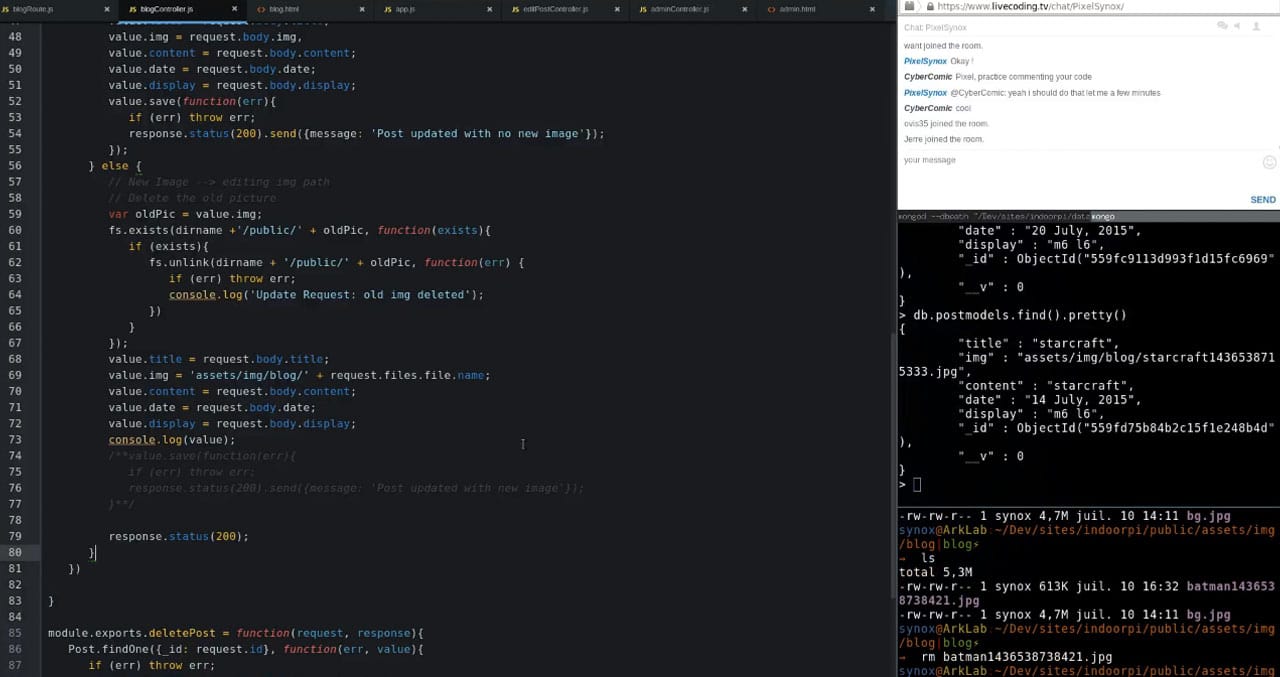1280x677 pixels.
Task: Click the SEND button in the chat
Action: pos(1262,199)
